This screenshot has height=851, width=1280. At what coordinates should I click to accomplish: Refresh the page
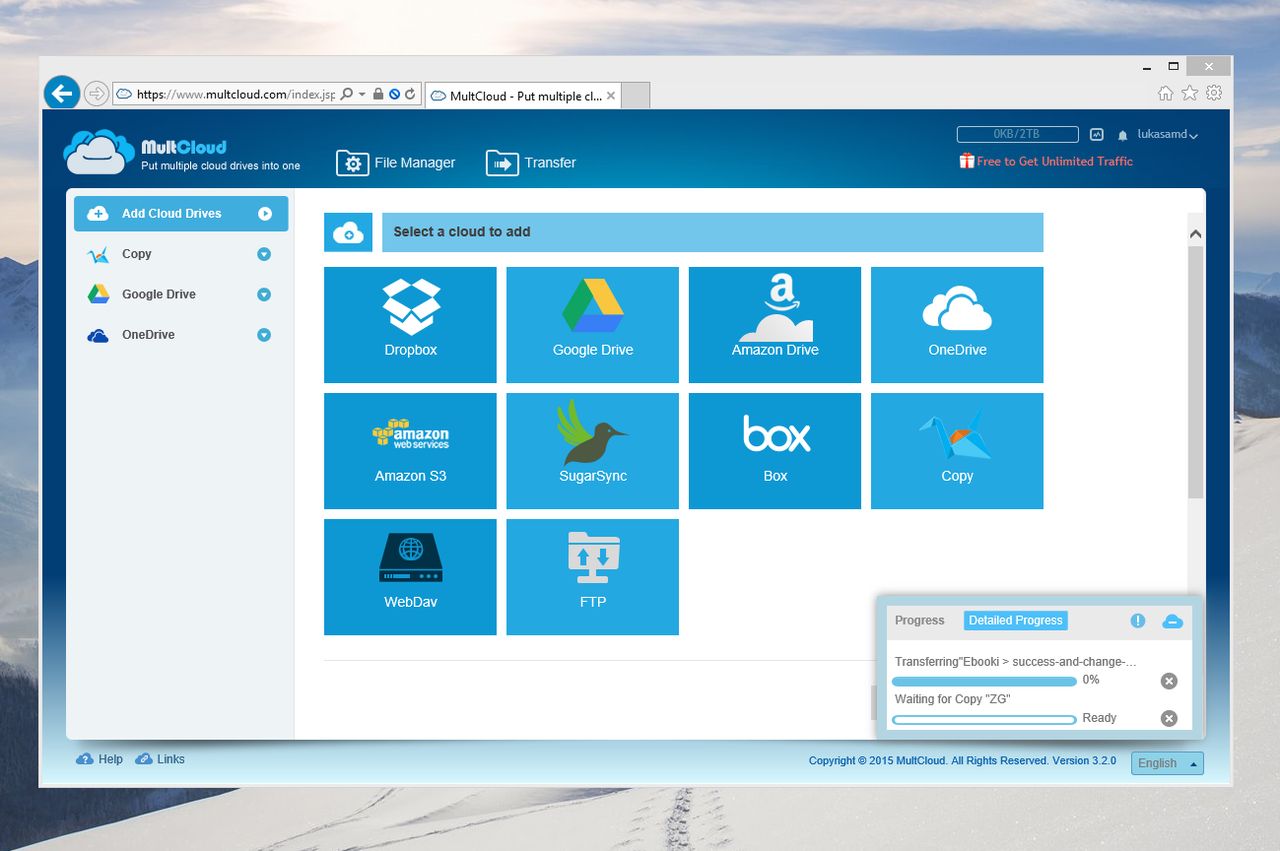410,94
